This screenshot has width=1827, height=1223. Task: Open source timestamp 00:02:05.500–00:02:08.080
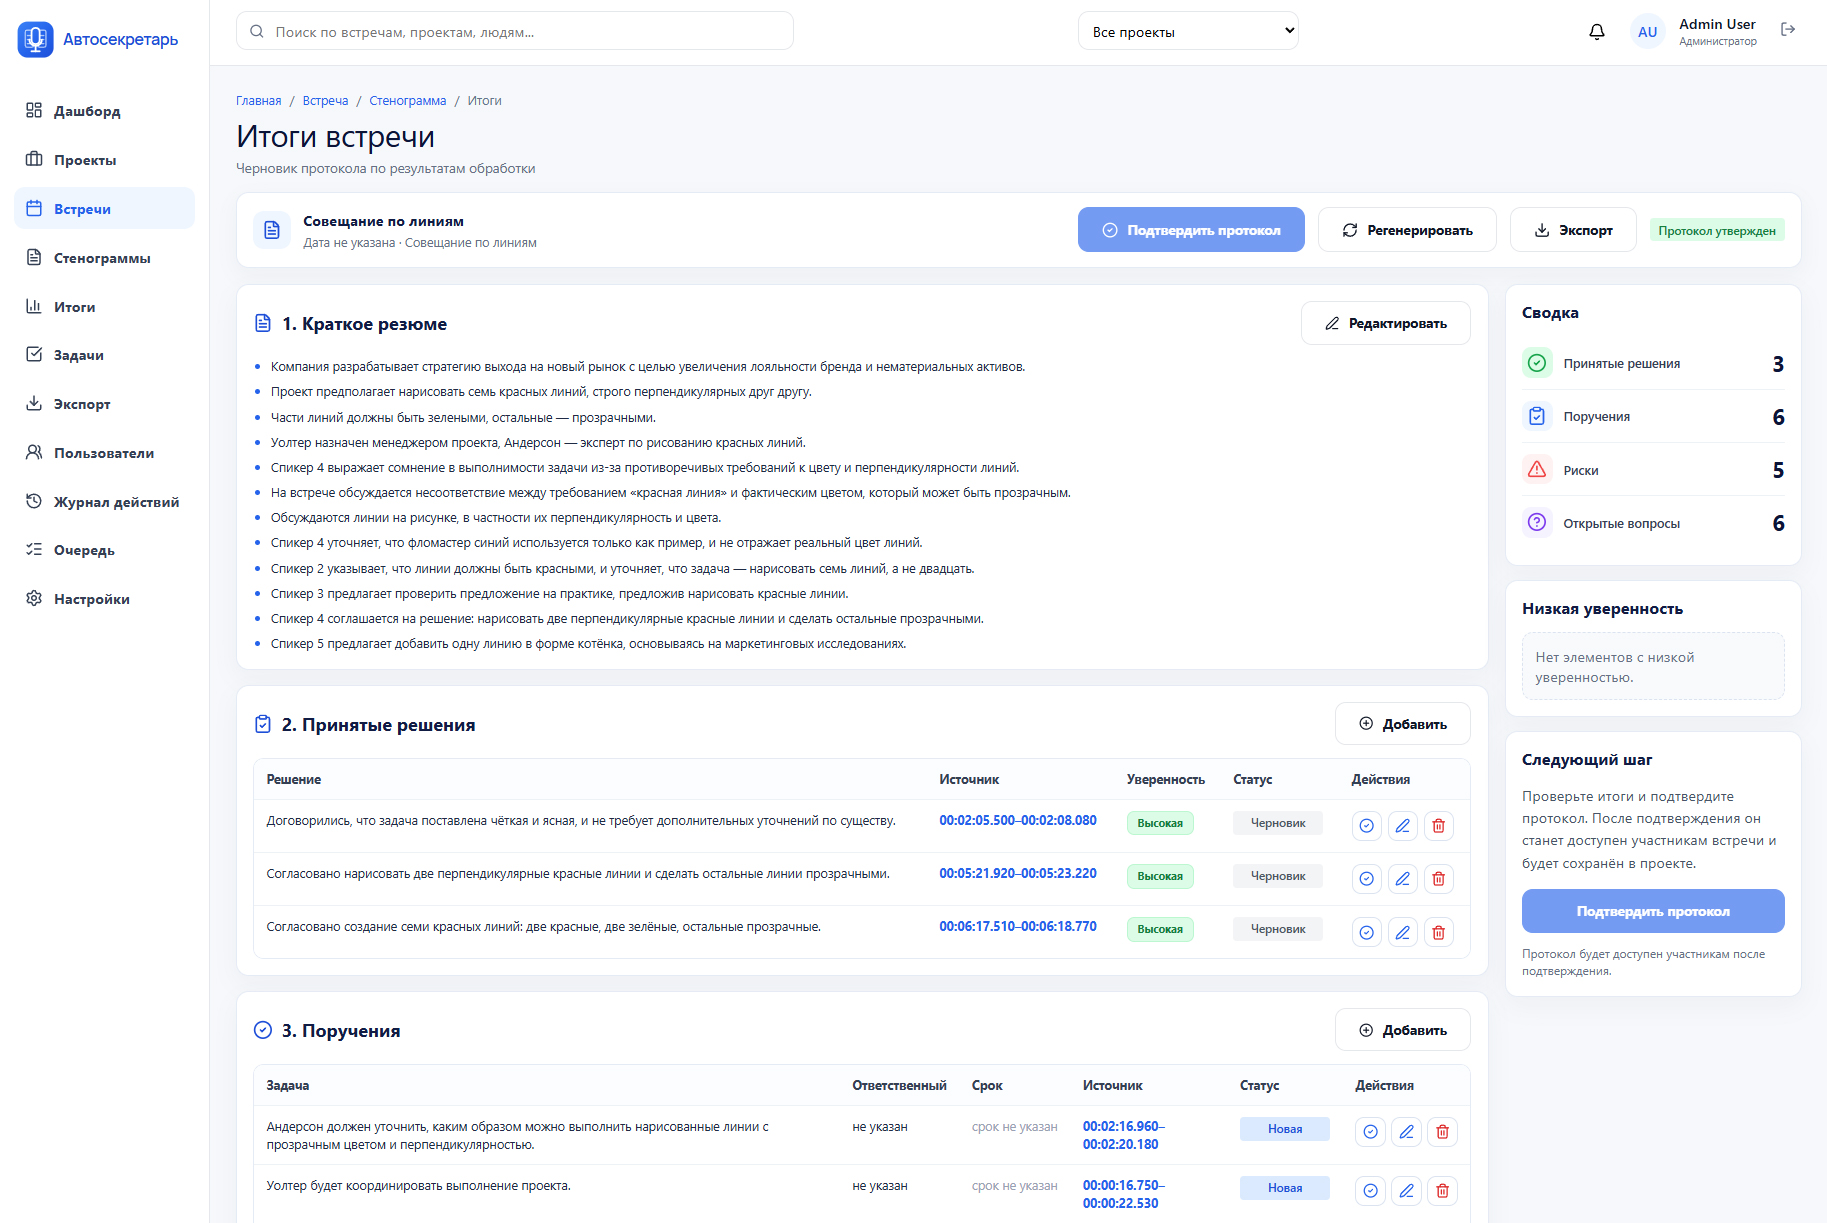tap(1018, 821)
